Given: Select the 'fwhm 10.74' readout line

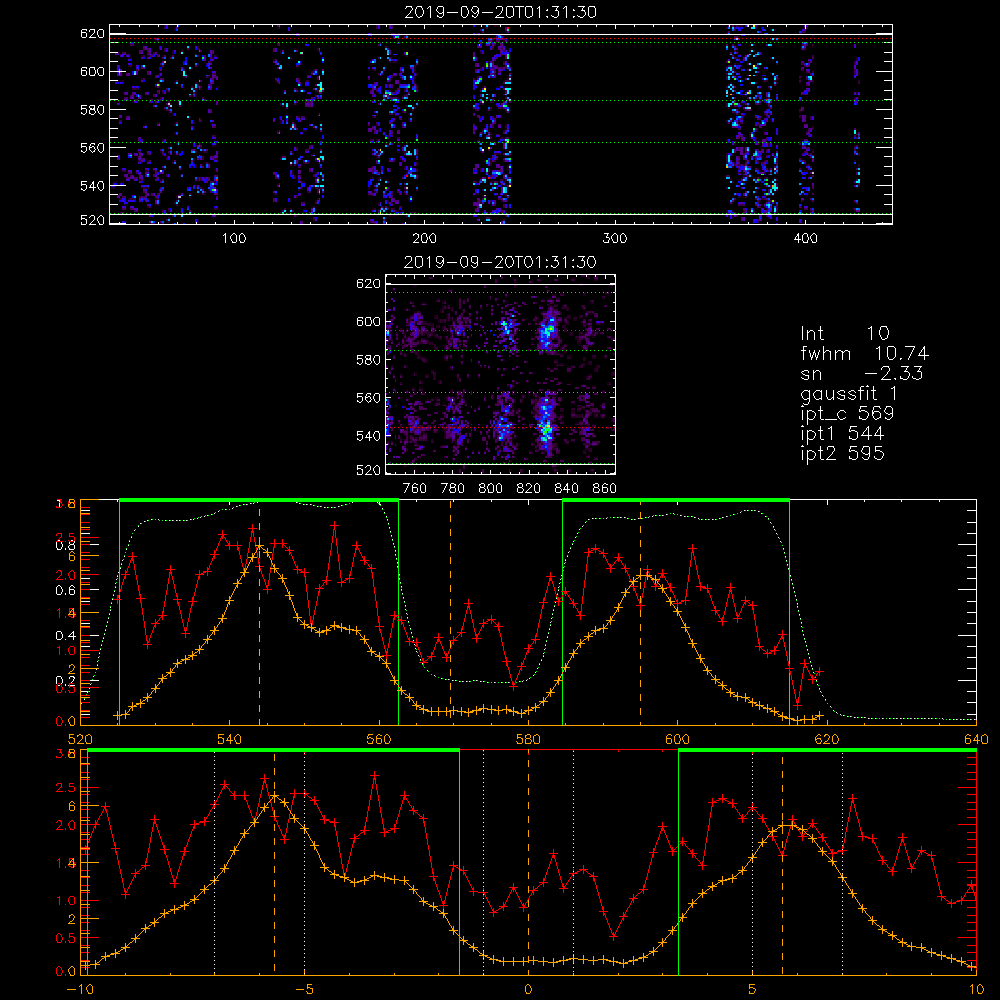Looking at the screenshot, I should [864, 353].
